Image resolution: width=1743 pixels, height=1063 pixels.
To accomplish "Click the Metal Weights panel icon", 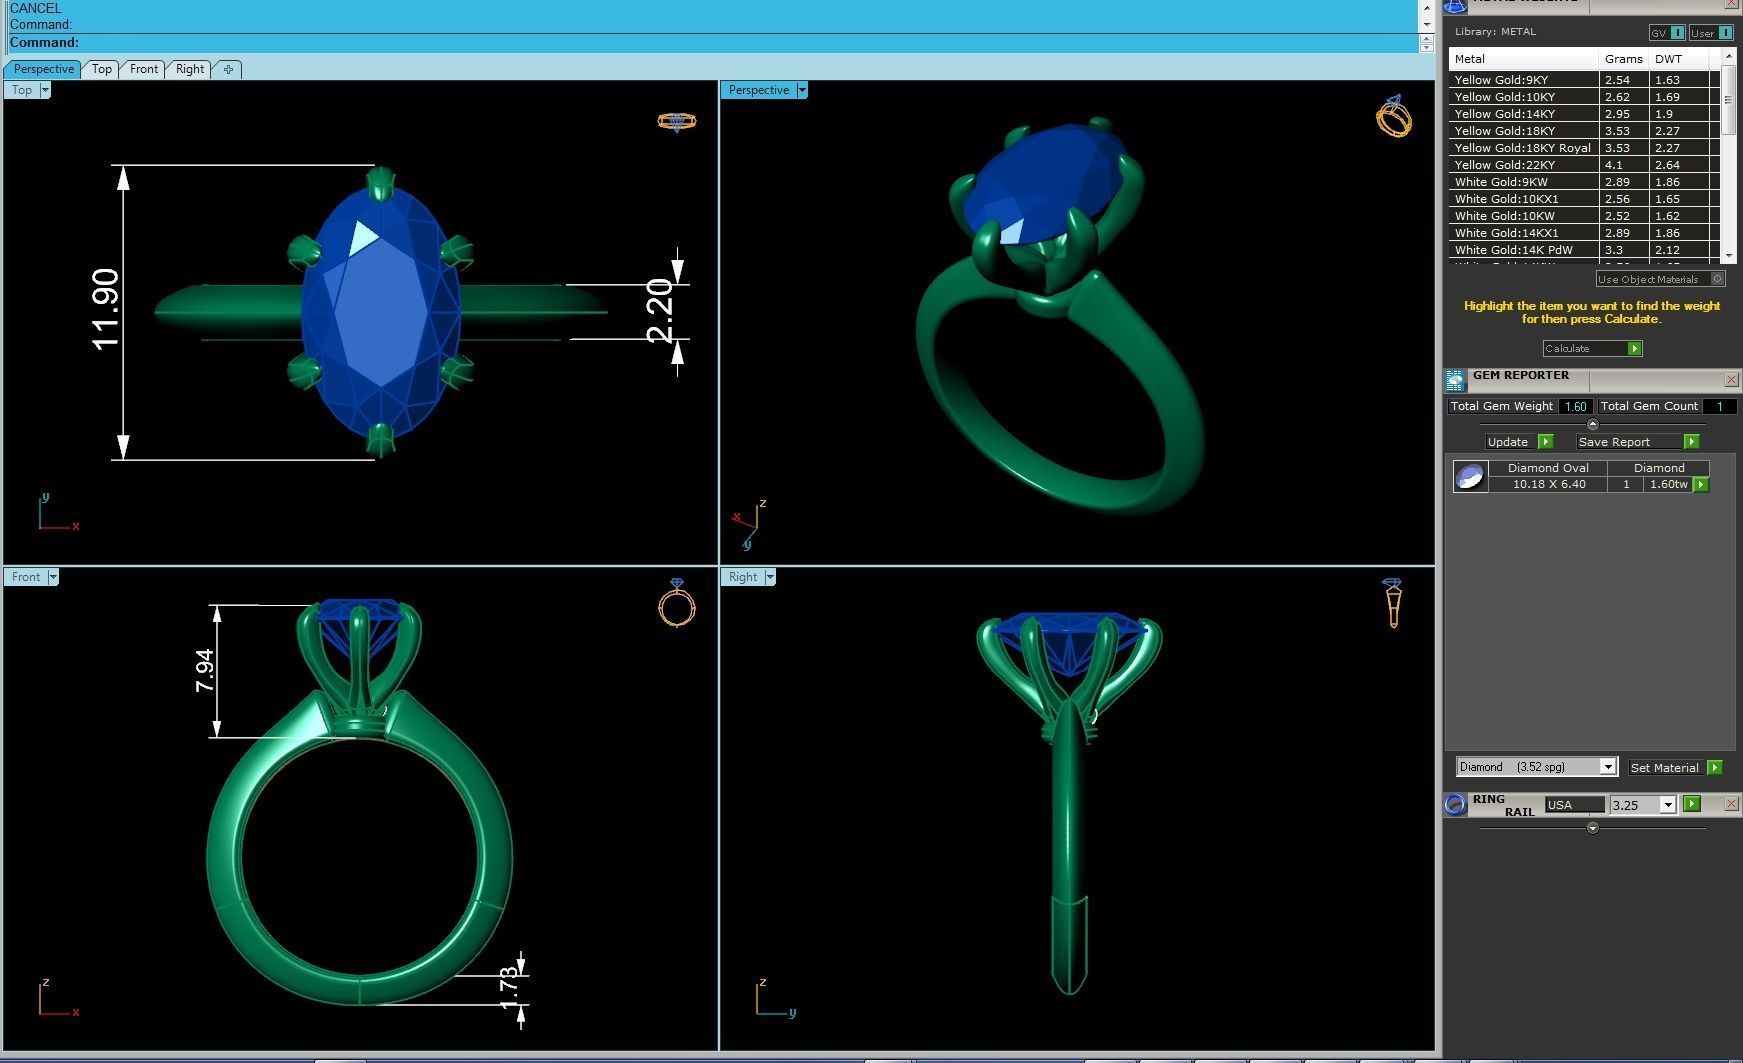I will (1455, 5).
